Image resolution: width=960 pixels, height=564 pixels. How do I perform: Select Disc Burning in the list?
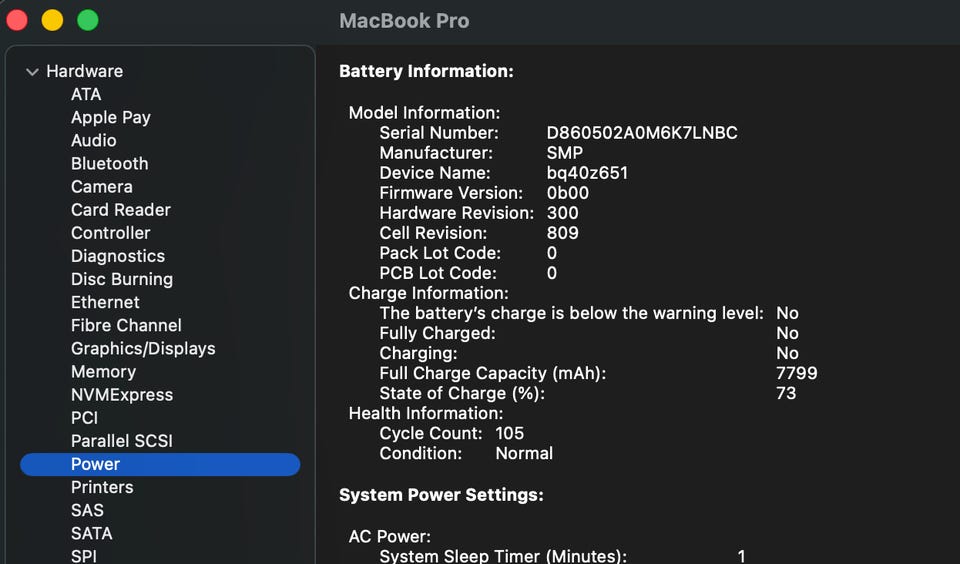point(121,279)
